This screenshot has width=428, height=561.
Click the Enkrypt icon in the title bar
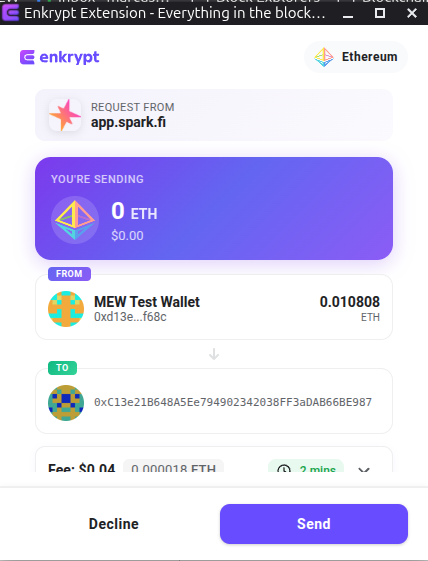tap(10, 13)
